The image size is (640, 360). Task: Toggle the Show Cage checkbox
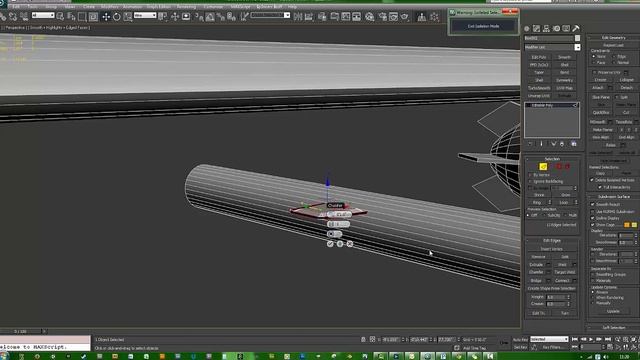593,225
